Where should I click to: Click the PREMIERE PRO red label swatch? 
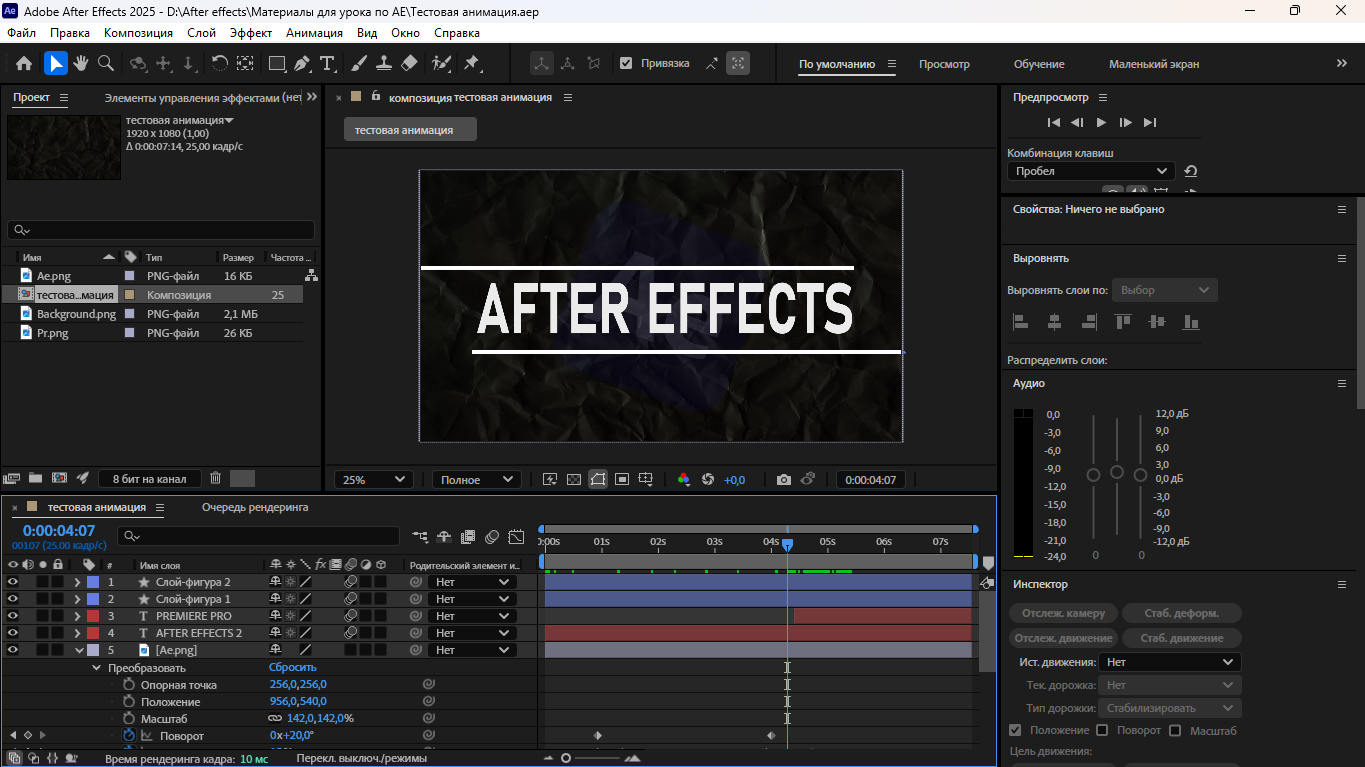[93, 616]
